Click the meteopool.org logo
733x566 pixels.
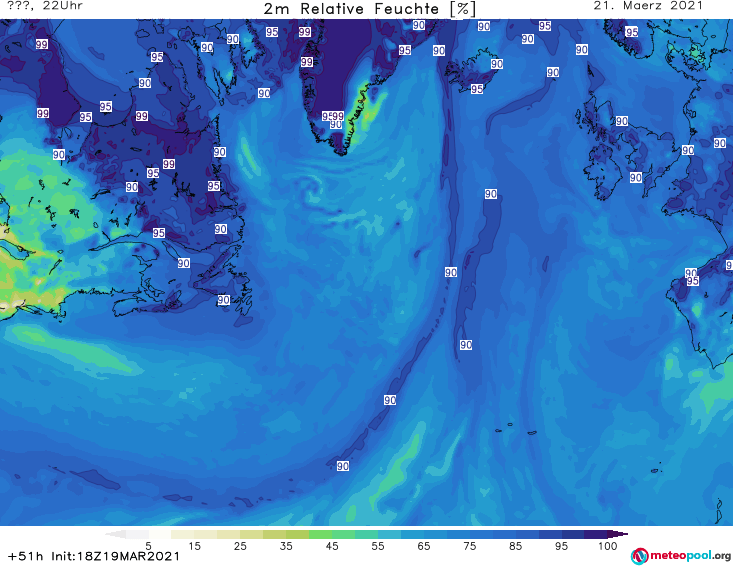click(x=681, y=556)
